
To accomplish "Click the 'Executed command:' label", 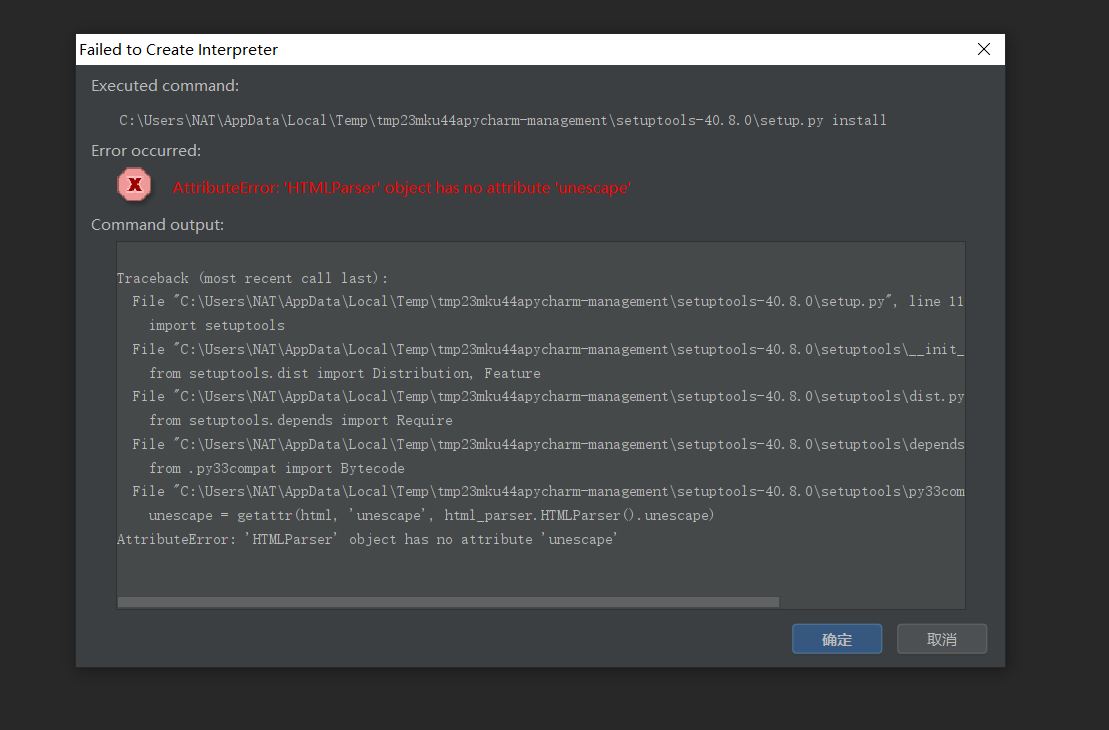I will 165,86.
